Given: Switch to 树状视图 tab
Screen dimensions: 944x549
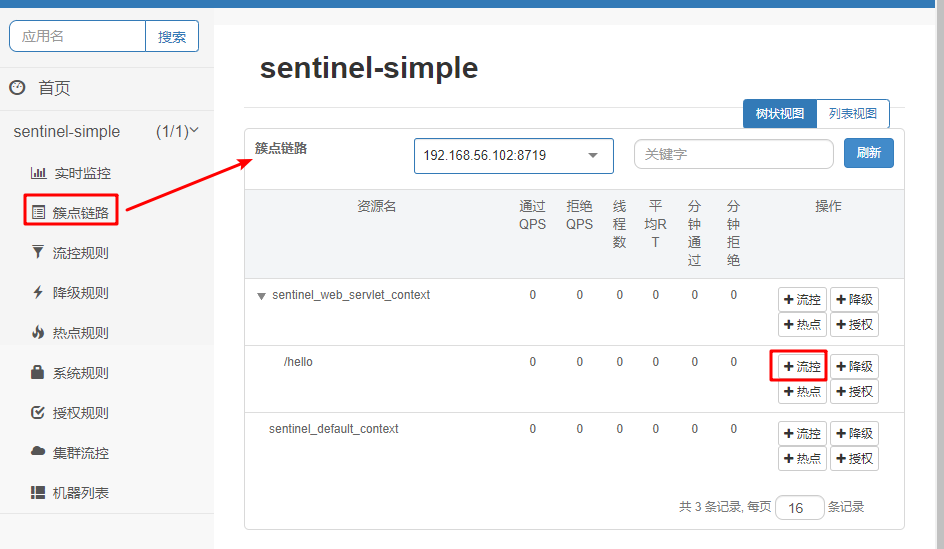Looking at the screenshot, I should point(780,113).
